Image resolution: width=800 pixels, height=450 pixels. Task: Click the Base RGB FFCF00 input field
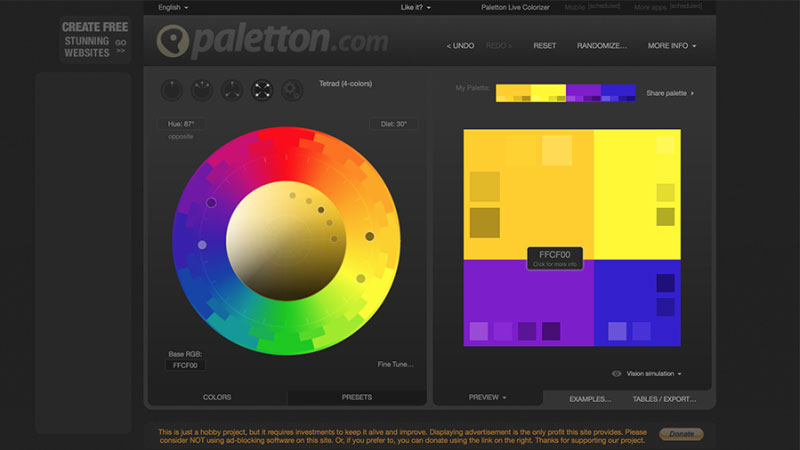click(x=185, y=365)
